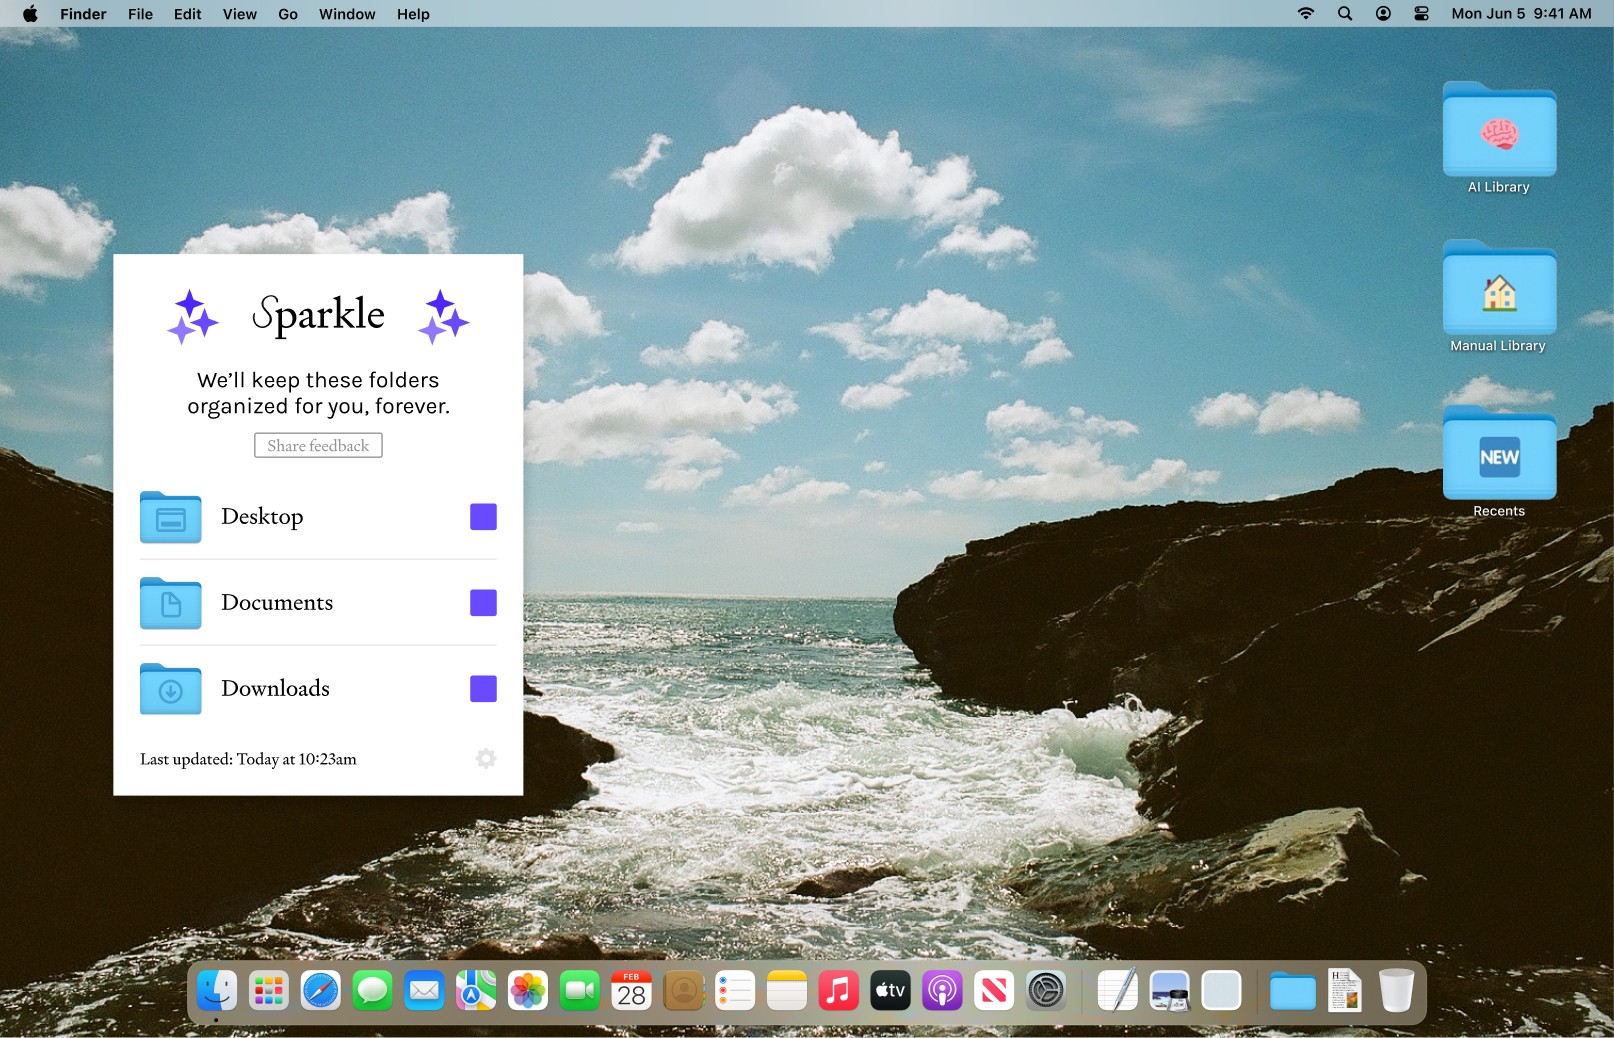Open Sparkle settings gear
Viewport: 1614px width, 1038px height.
[x=486, y=759]
